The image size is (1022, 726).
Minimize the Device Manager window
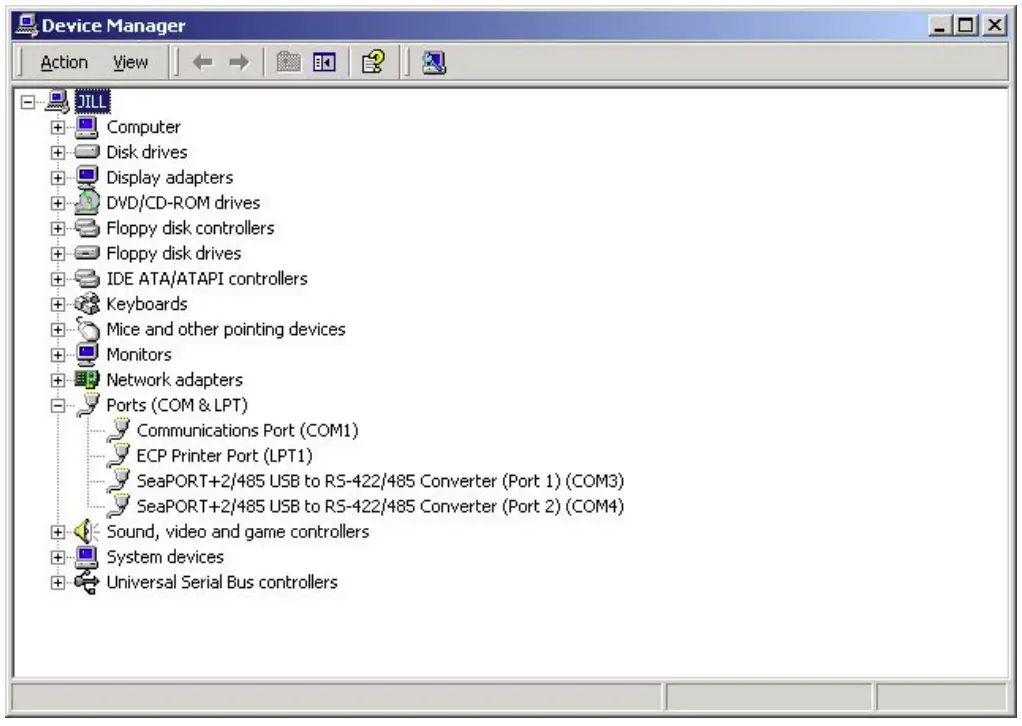(x=940, y=25)
